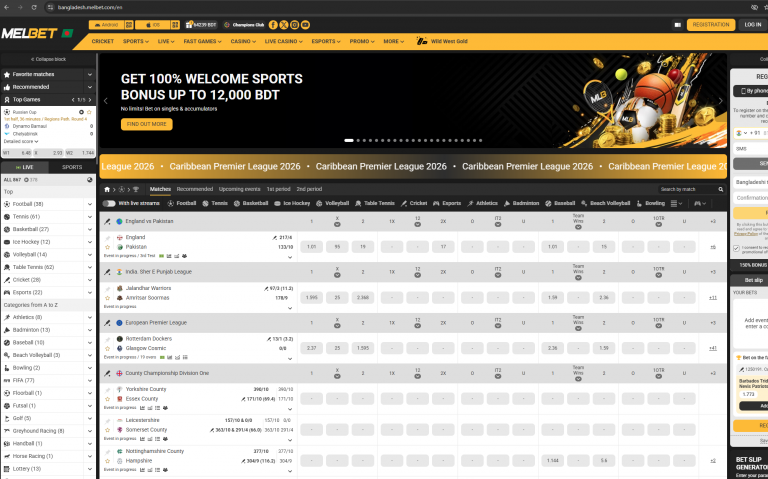Open the sports list hamburger dropdown
This screenshot has height=479, width=768.
point(676,203)
